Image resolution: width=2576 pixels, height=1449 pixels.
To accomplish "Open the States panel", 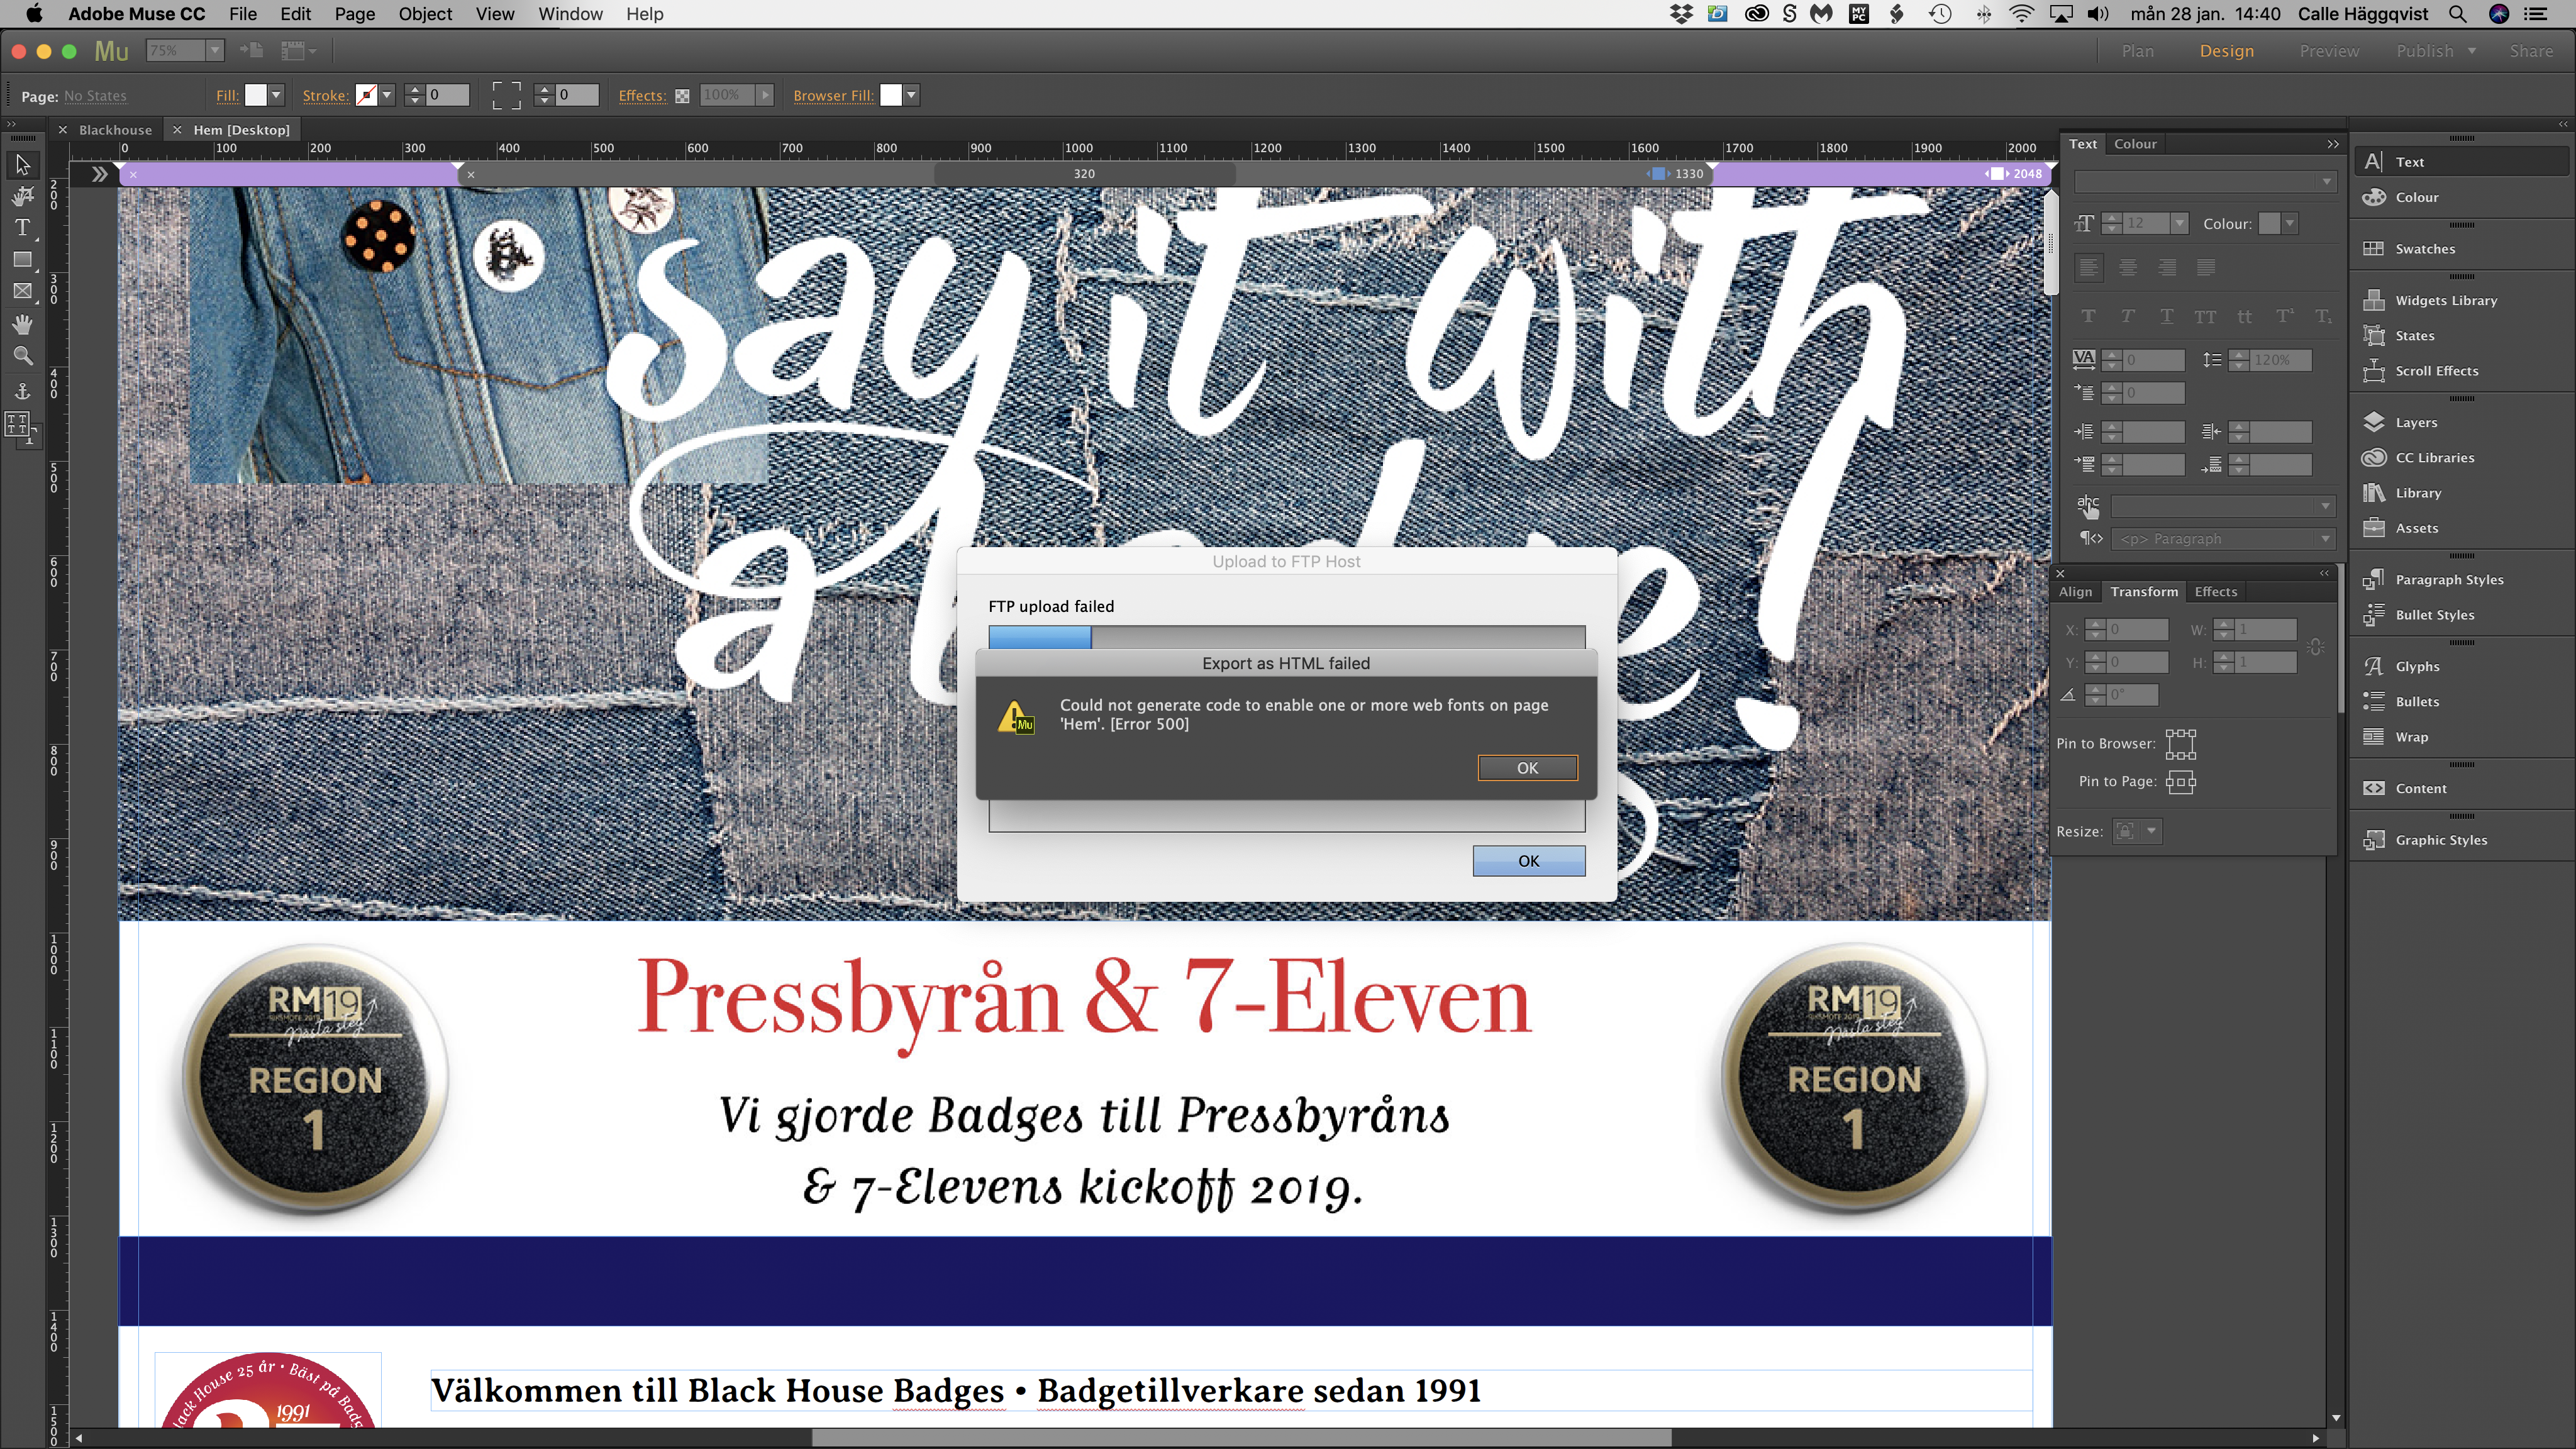I will [x=2460, y=335].
